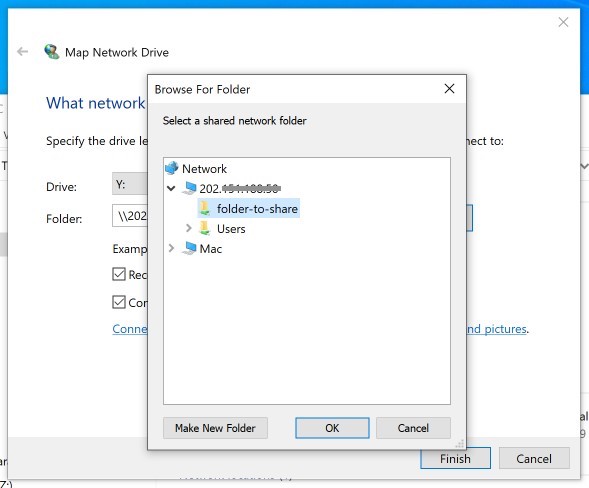Click the Users shared folder icon
589x488 pixels.
[205, 228]
